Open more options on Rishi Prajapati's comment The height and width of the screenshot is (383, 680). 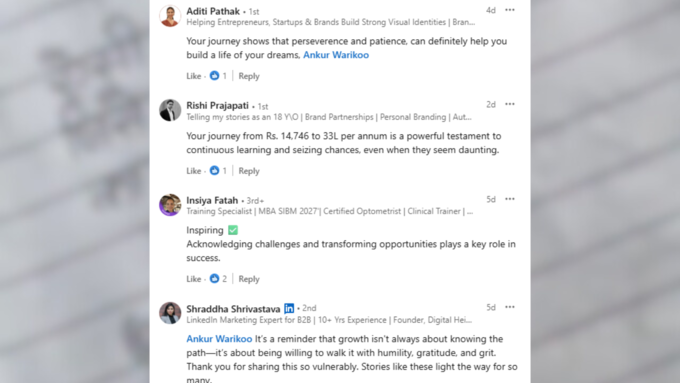(510, 104)
